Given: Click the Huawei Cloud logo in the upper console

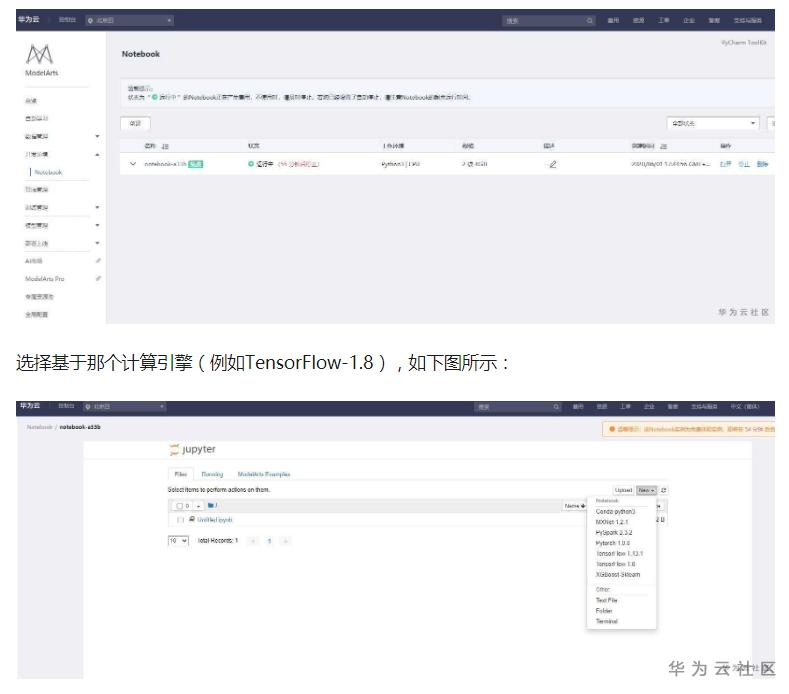Looking at the screenshot, I should click(29, 20).
